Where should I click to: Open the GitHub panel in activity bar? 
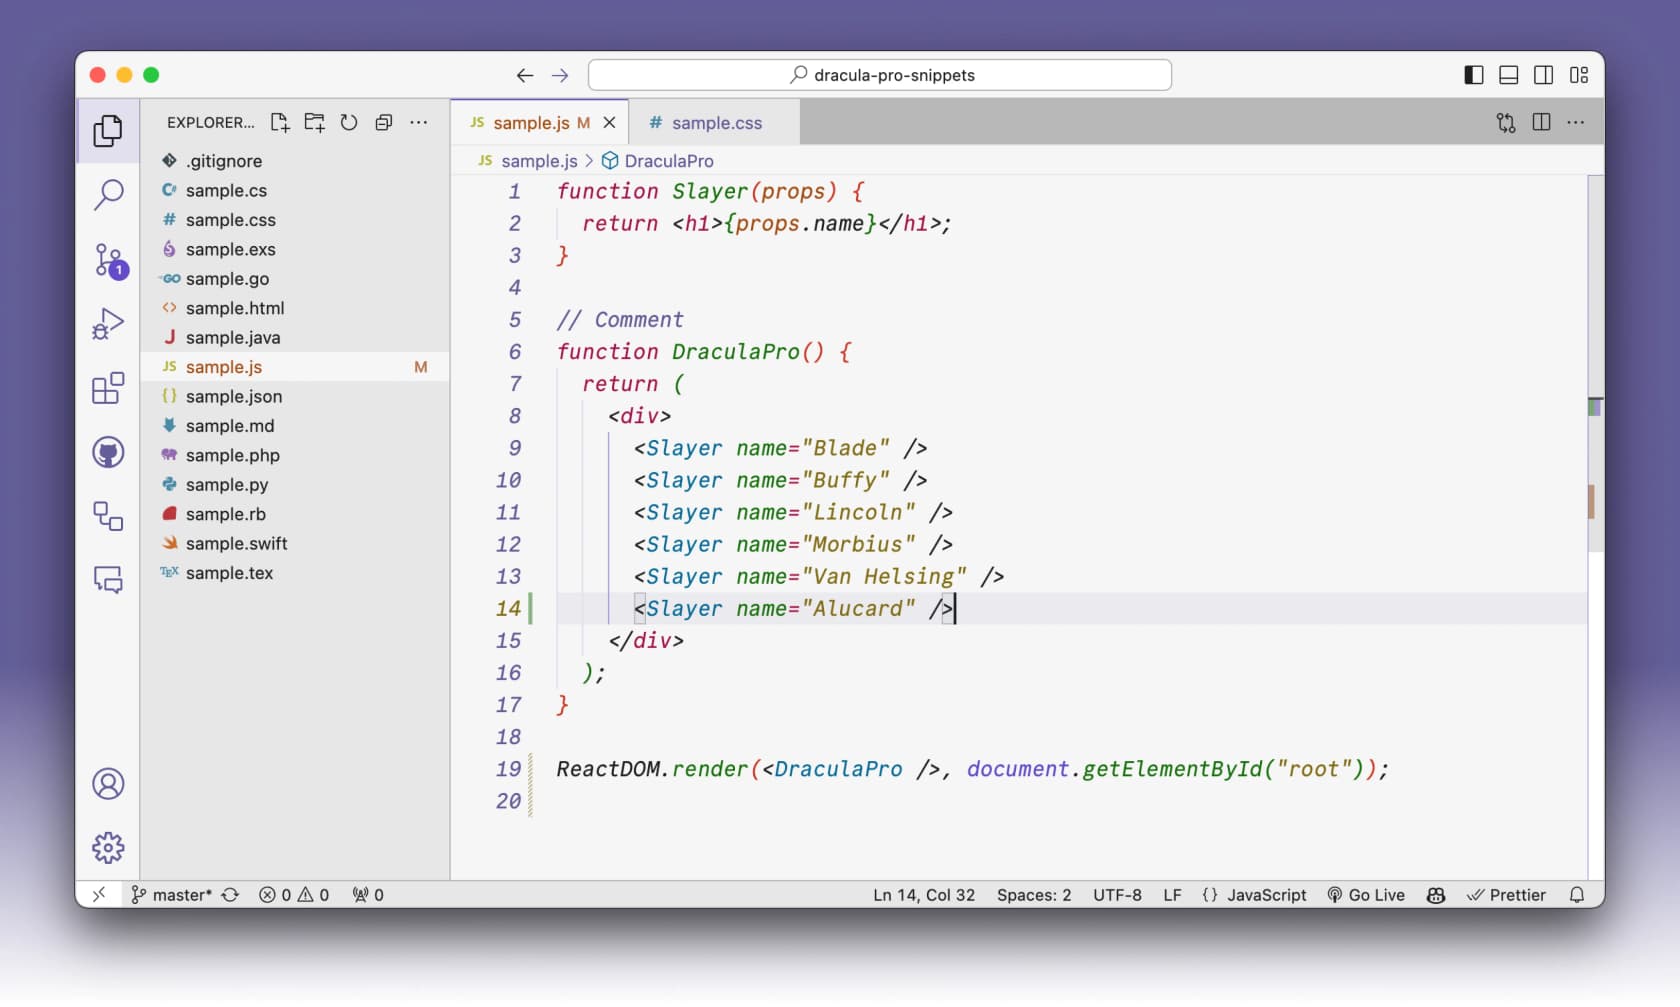pos(107,452)
